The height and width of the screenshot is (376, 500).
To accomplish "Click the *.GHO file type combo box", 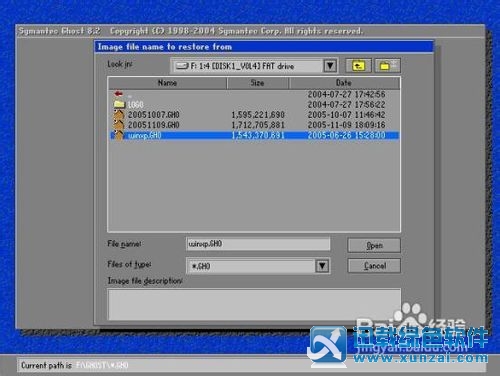I will (x=258, y=266).
